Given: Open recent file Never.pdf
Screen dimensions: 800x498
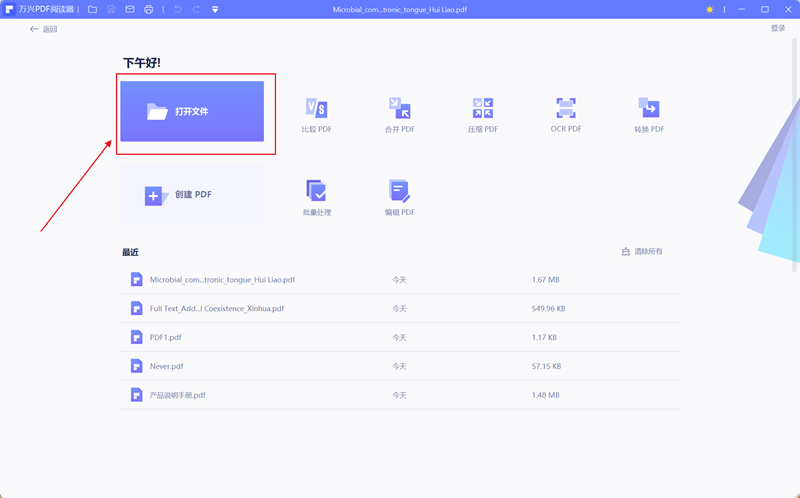Looking at the screenshot, I should (167, 366).
